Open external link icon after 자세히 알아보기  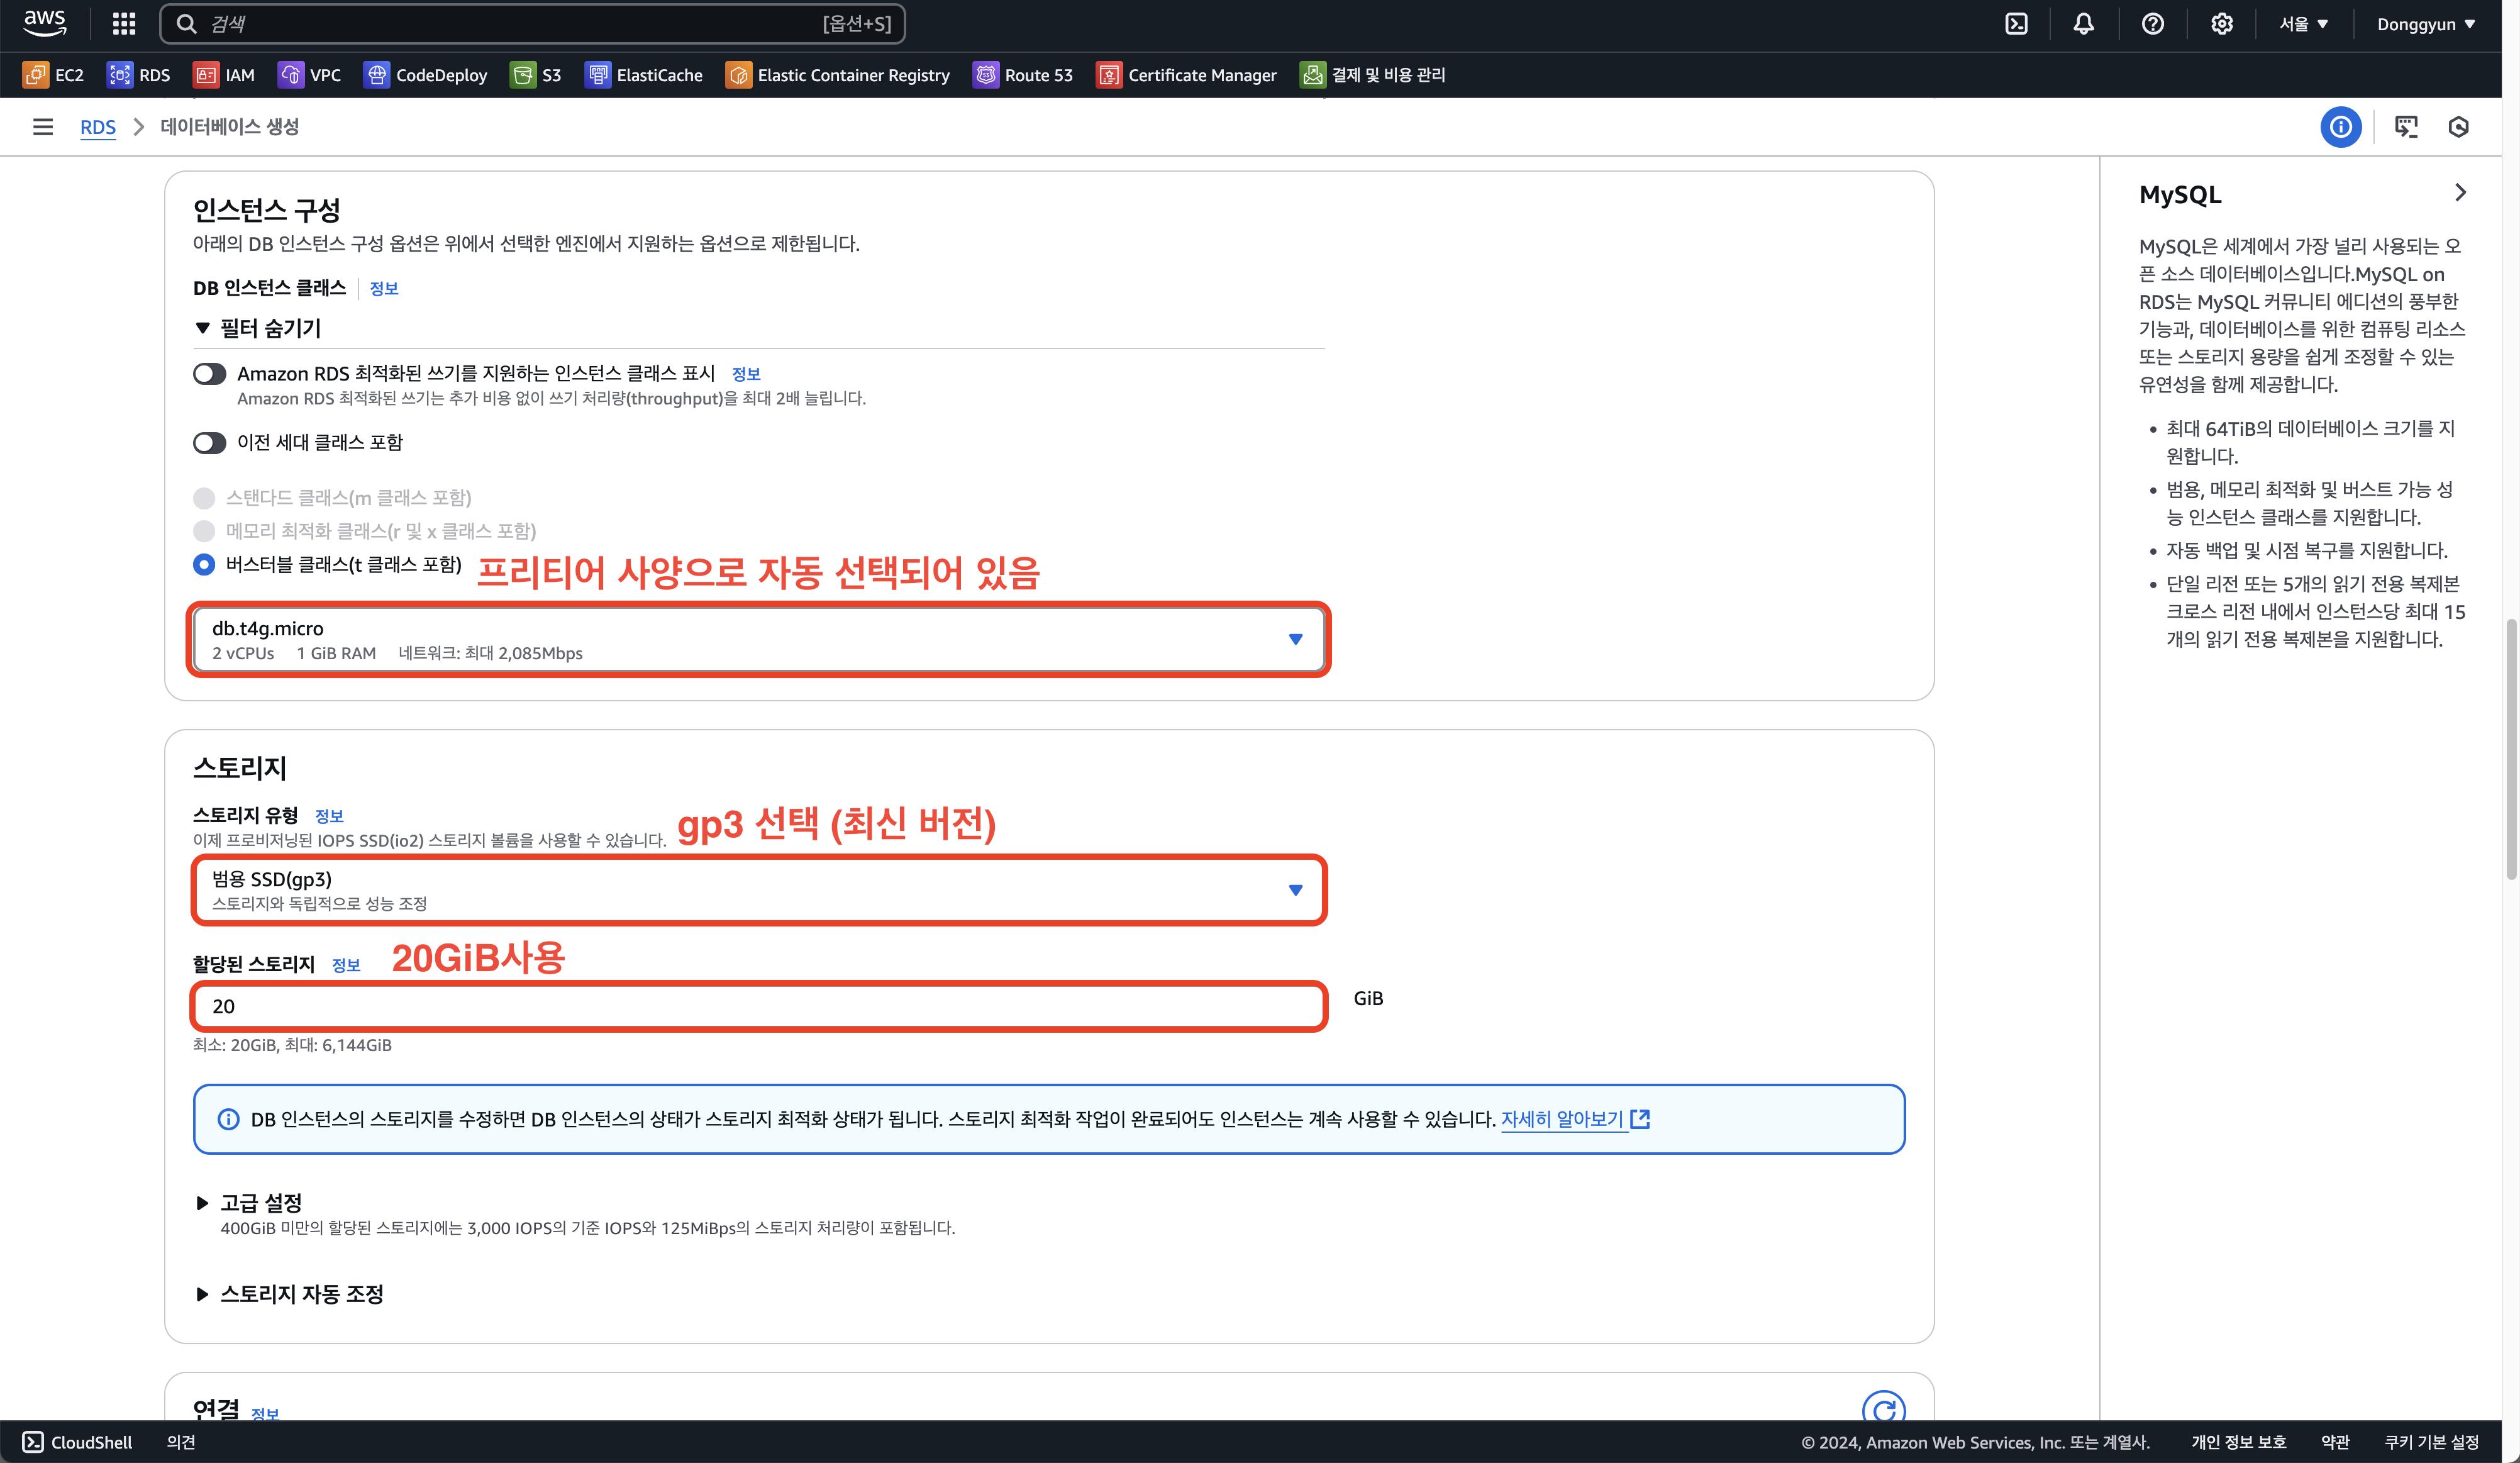[x=1640, y=1119]
